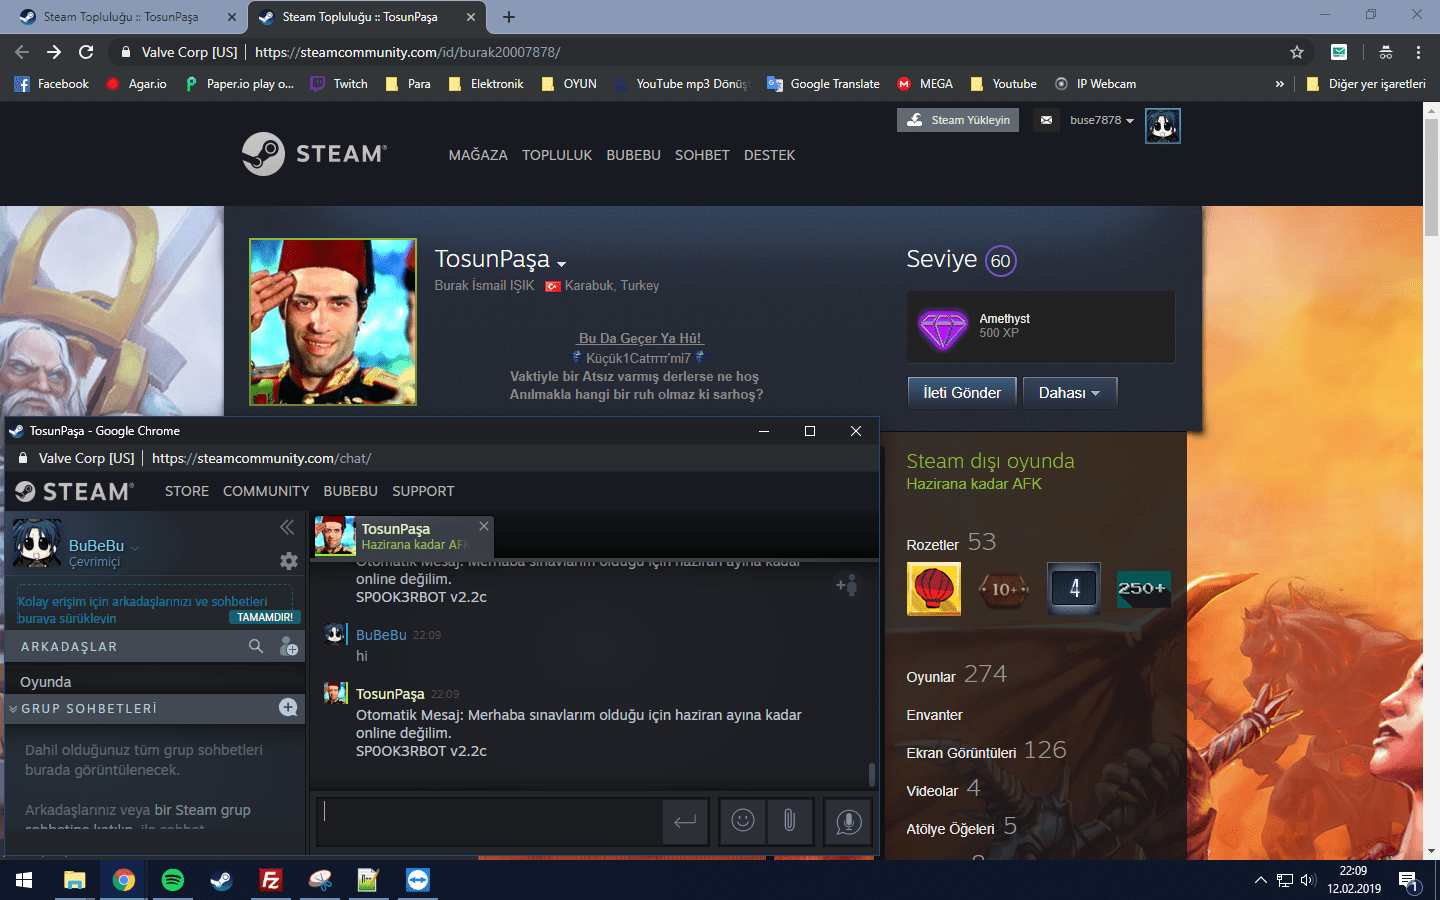Open TeamViewer from the taskbar
This screenshot has height=900, width=1440.
[418, 880]
